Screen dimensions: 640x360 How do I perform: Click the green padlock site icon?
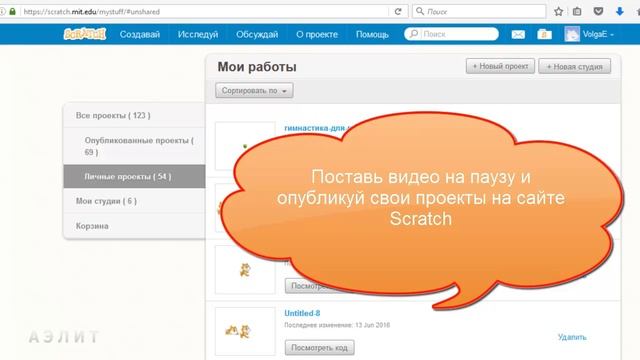click(x=12, y=11)
